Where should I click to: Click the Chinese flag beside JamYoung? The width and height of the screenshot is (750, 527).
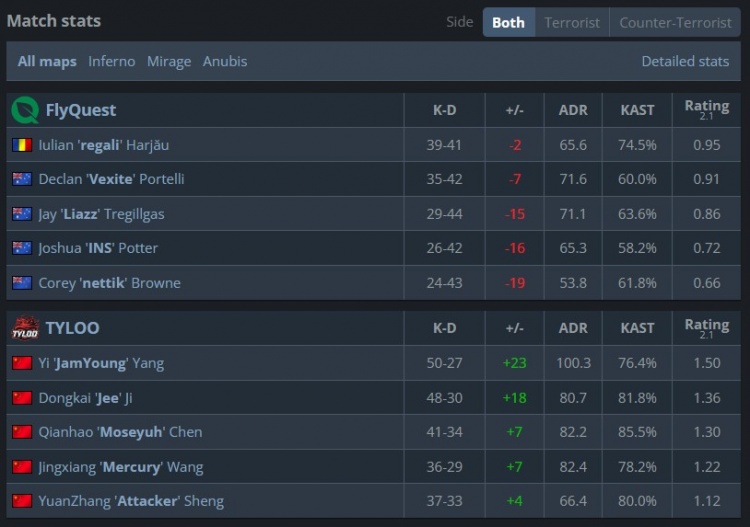[22, 363]
